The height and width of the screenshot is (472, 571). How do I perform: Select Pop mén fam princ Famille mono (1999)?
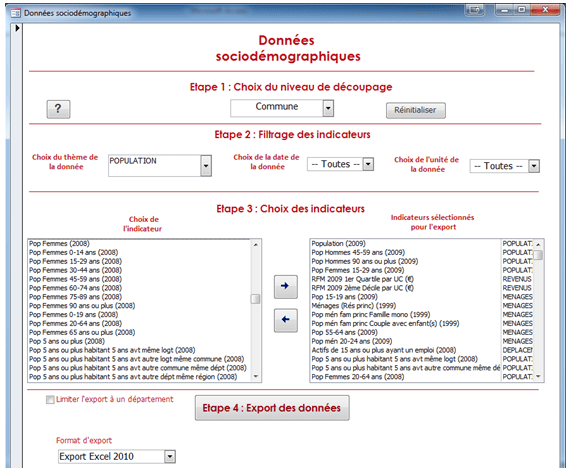[x=422, y=314]
